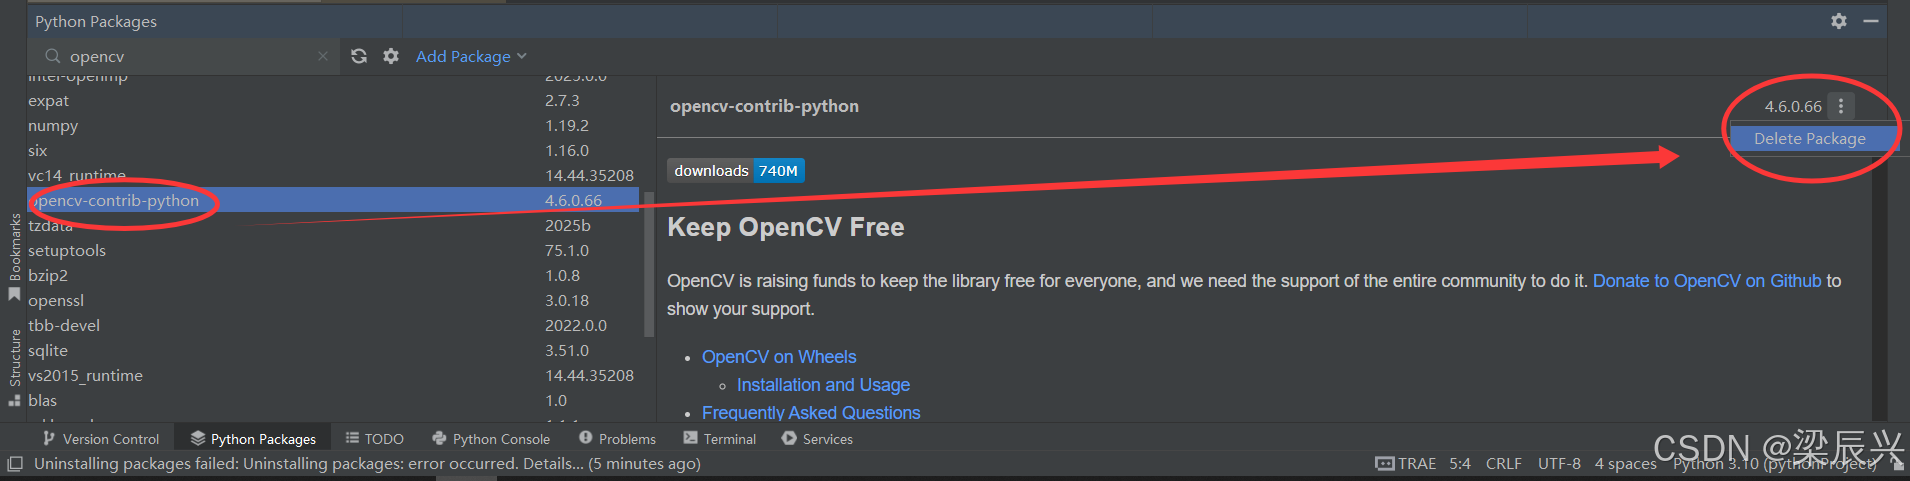Toggle tool window bars icon in status bar

(x=14, y=464)
